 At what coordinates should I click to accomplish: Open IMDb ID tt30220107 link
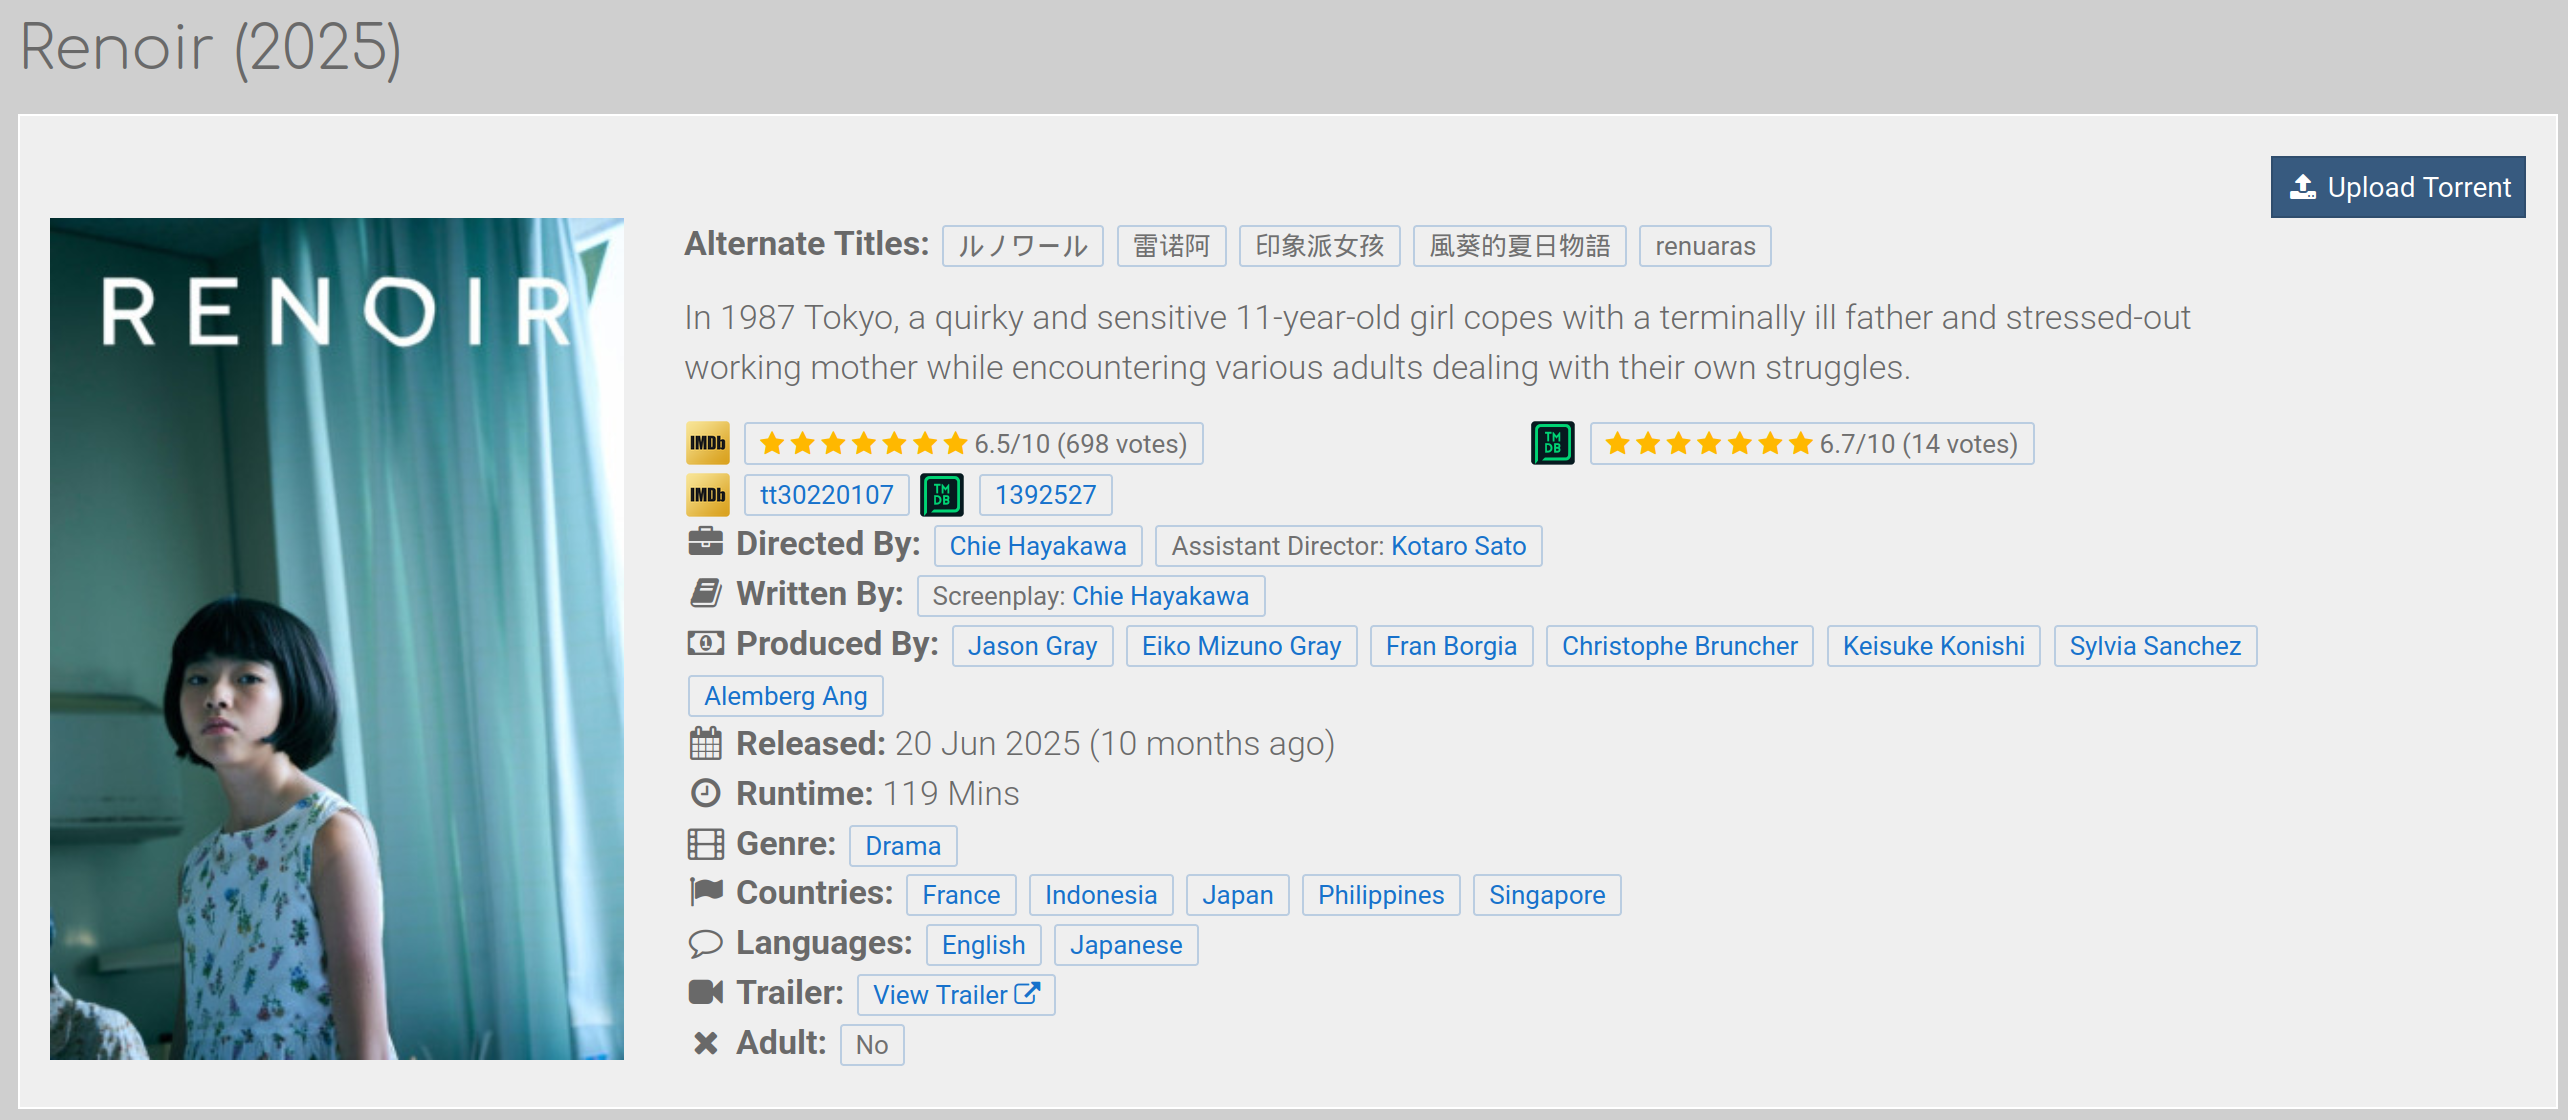point(826,495)
